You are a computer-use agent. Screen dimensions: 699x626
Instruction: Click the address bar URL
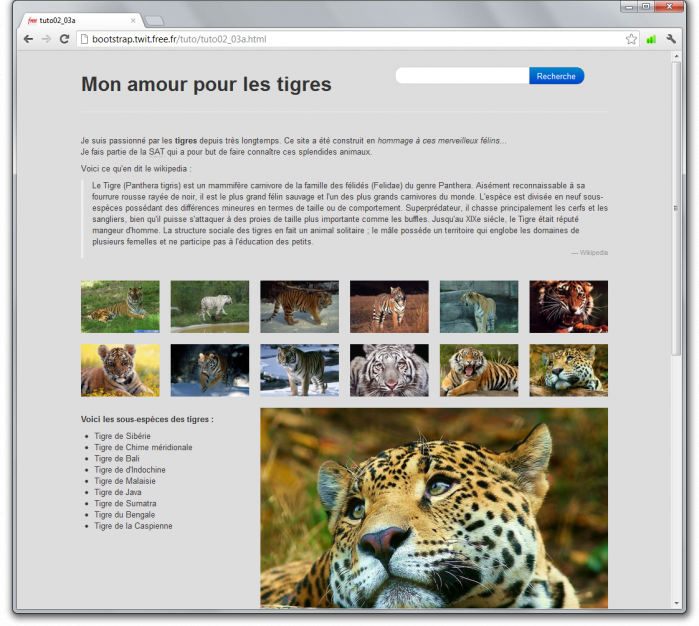pos(179,39)
